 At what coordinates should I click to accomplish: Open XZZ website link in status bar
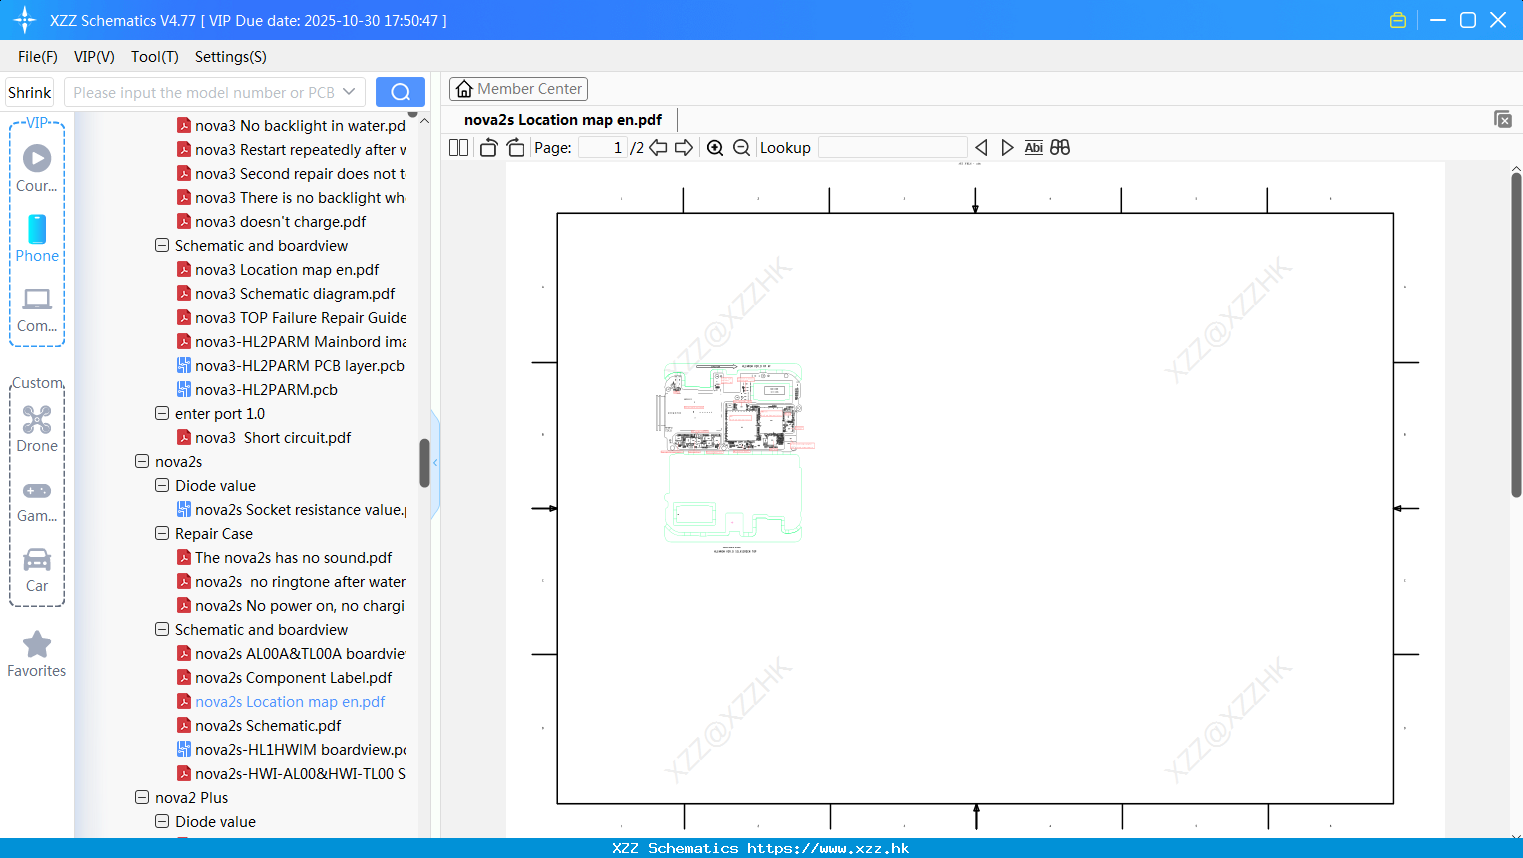pos(828,848)
